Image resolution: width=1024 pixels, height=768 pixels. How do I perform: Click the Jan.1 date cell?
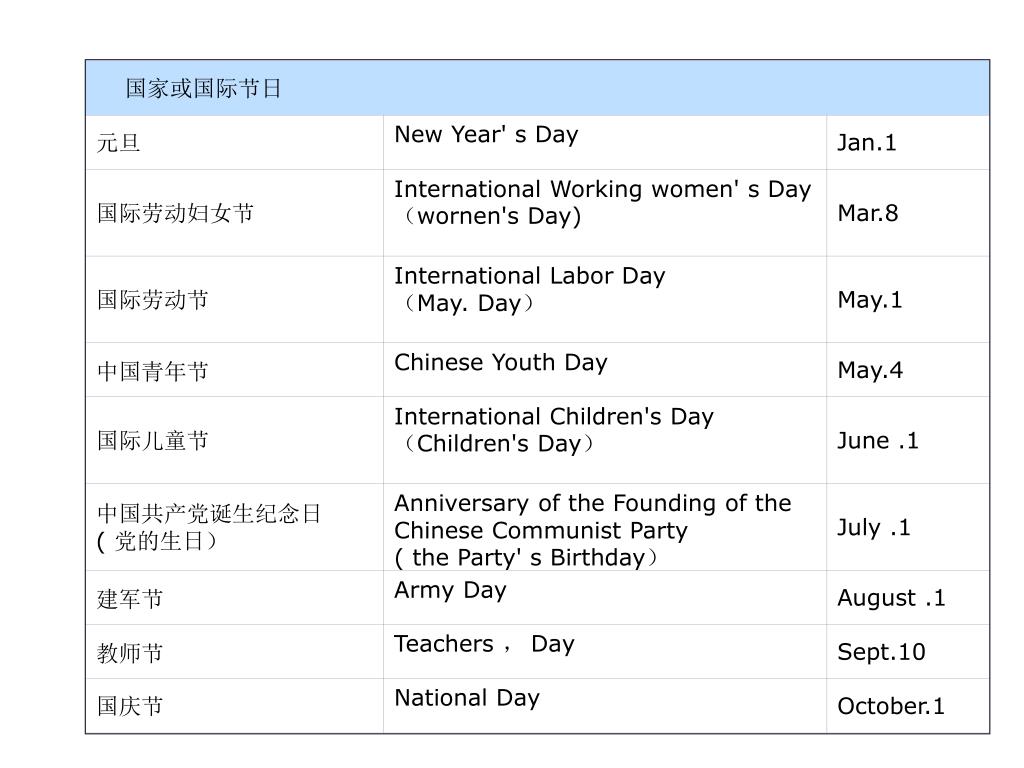tap(908, 143)
